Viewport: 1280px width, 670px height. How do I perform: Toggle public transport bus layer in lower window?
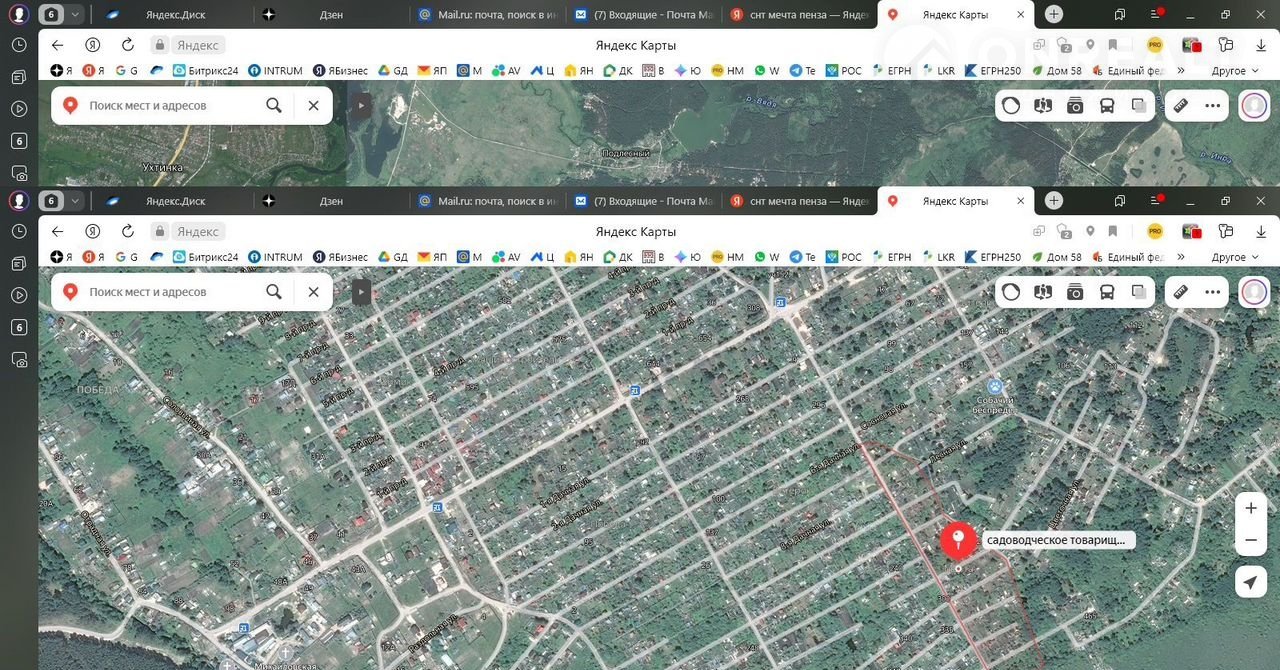[x=1107, y=292]
